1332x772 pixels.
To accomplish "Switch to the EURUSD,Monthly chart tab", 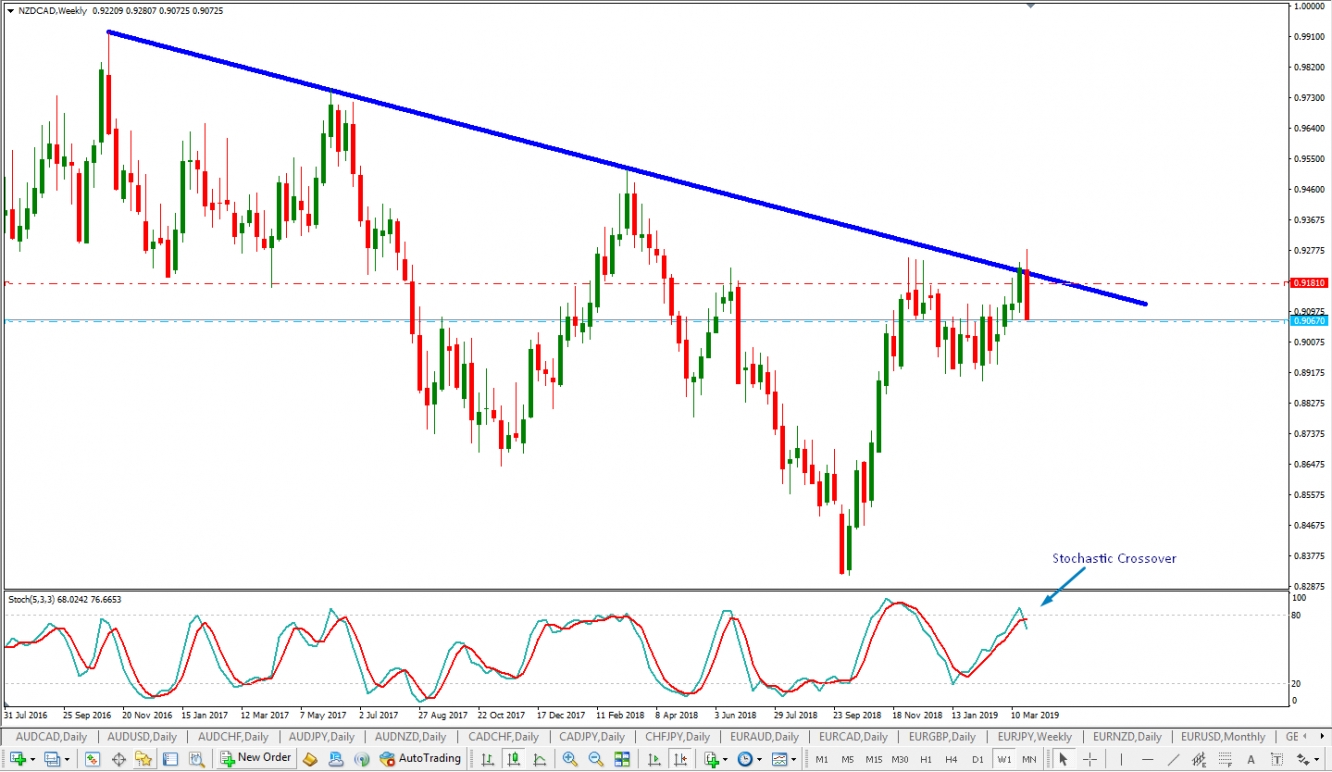I will click(x=1222, y=736).
